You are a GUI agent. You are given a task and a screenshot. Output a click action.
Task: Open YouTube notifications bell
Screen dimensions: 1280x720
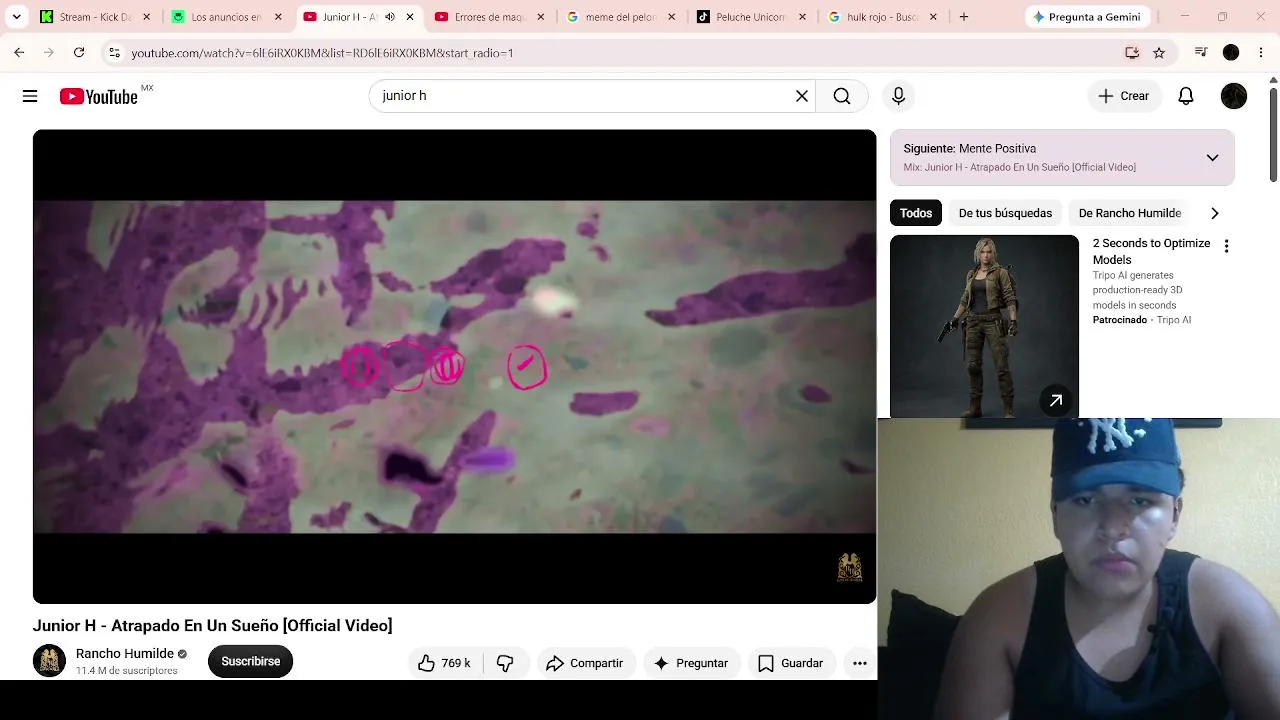(1186, 96)
